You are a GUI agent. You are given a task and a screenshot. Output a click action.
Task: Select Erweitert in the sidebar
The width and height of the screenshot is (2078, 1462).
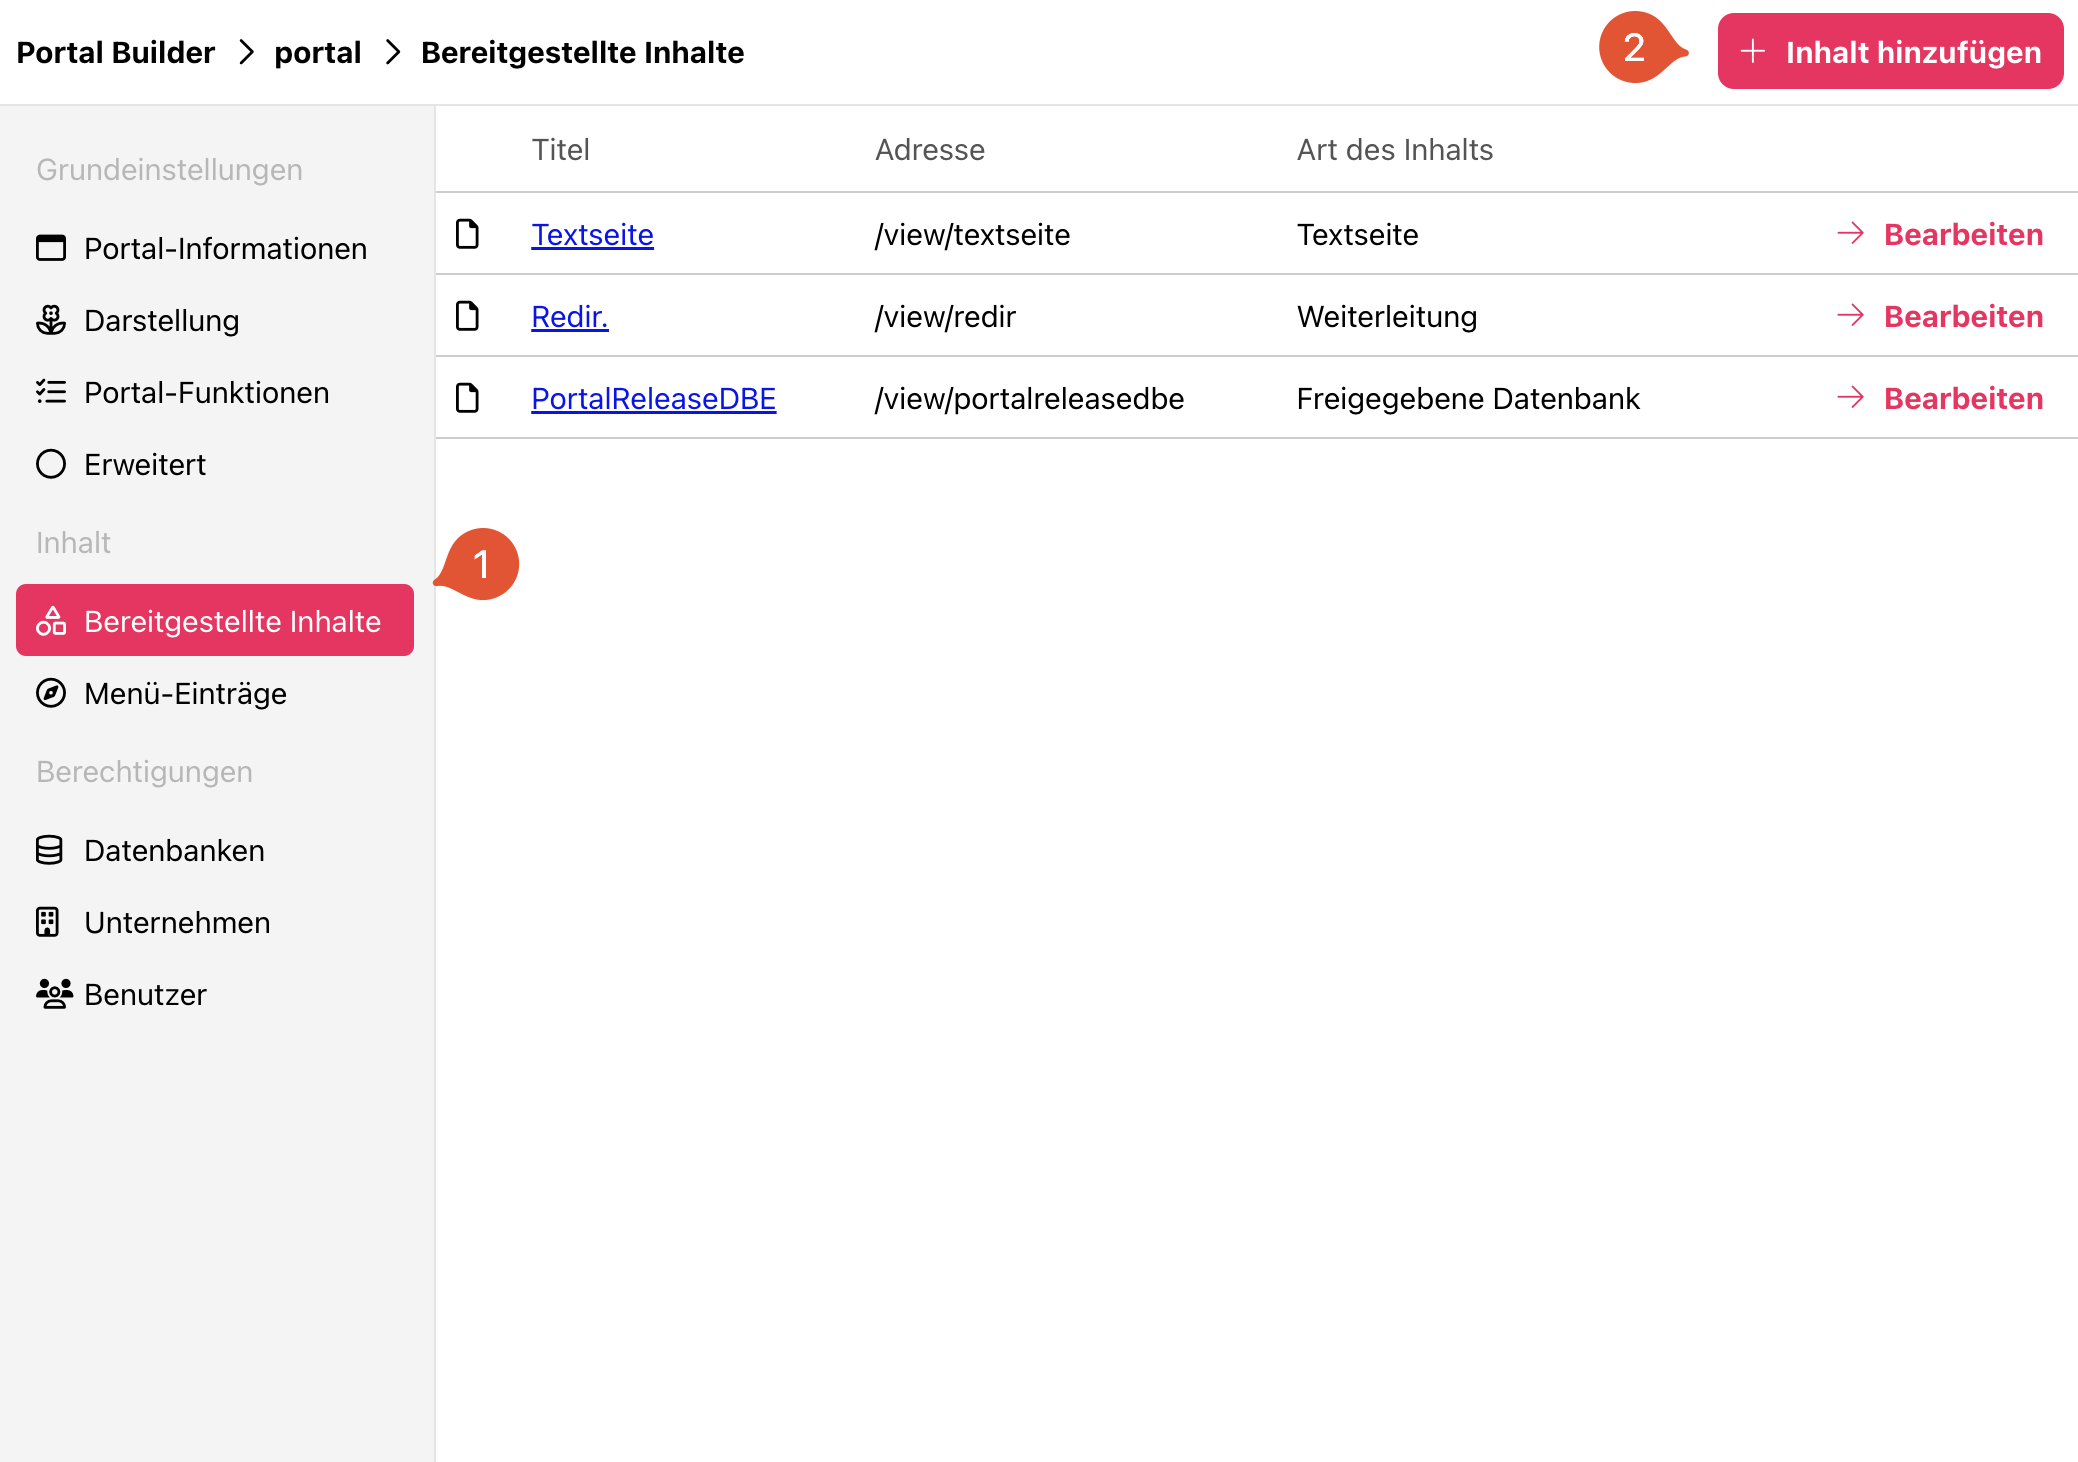(x=215, y=464)
